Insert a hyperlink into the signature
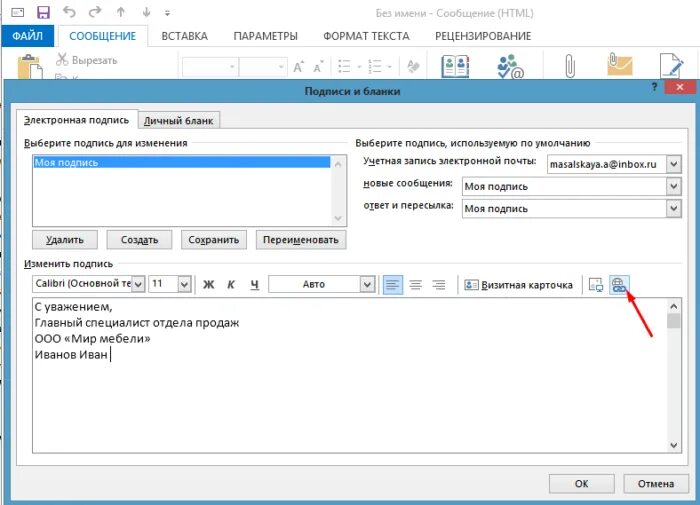Image resolution: width=700 pixels, height=505 pixels. (x=619, y=284)
